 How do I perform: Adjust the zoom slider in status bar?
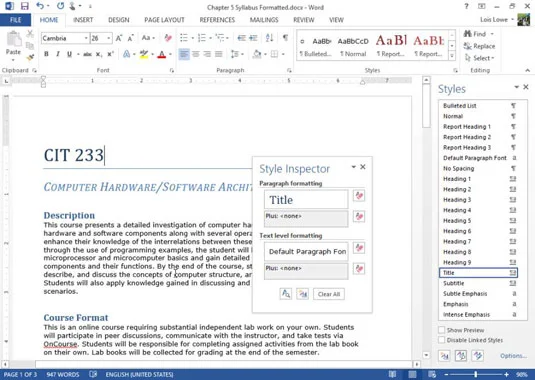point(476,375)
